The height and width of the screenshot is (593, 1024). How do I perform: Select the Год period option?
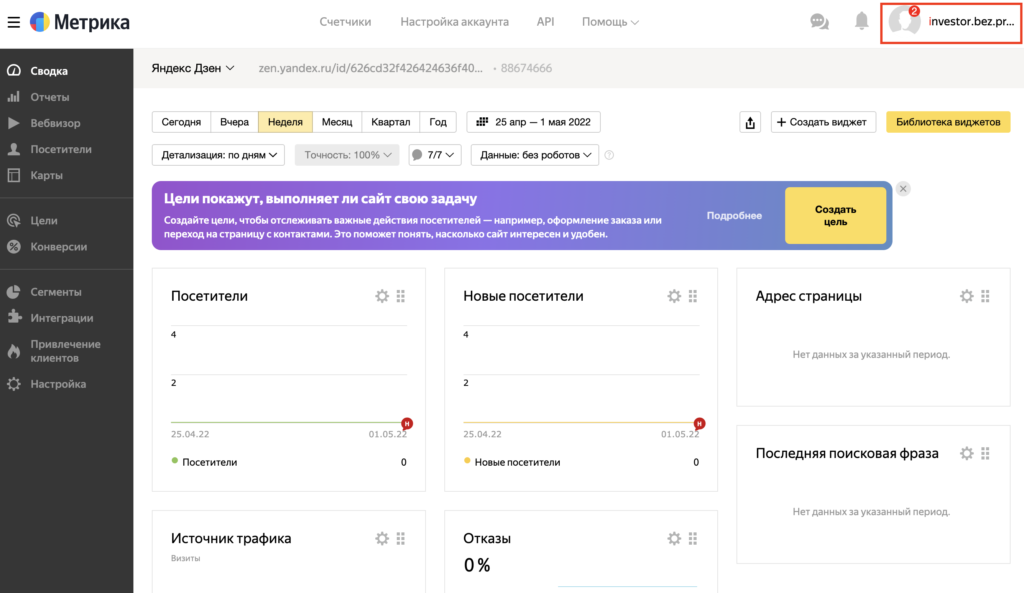click(438, 122)
